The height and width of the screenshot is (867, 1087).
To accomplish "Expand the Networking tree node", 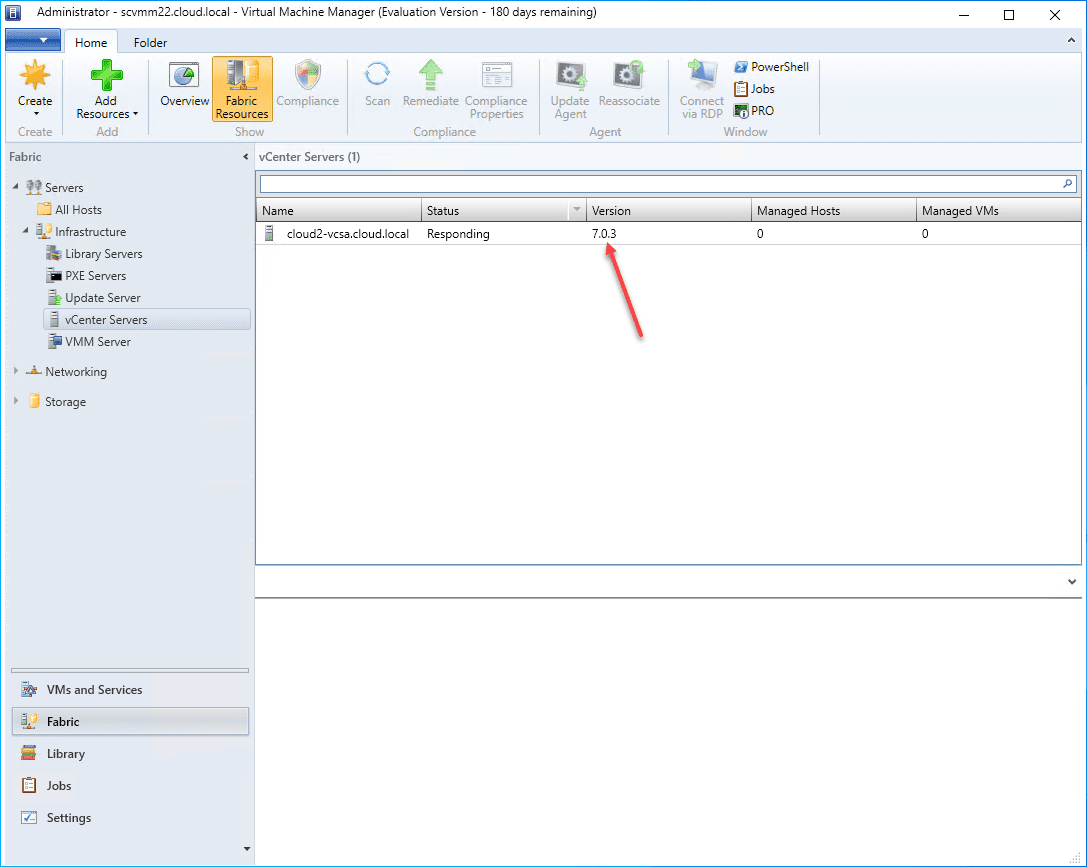I will tap(15, 371).
